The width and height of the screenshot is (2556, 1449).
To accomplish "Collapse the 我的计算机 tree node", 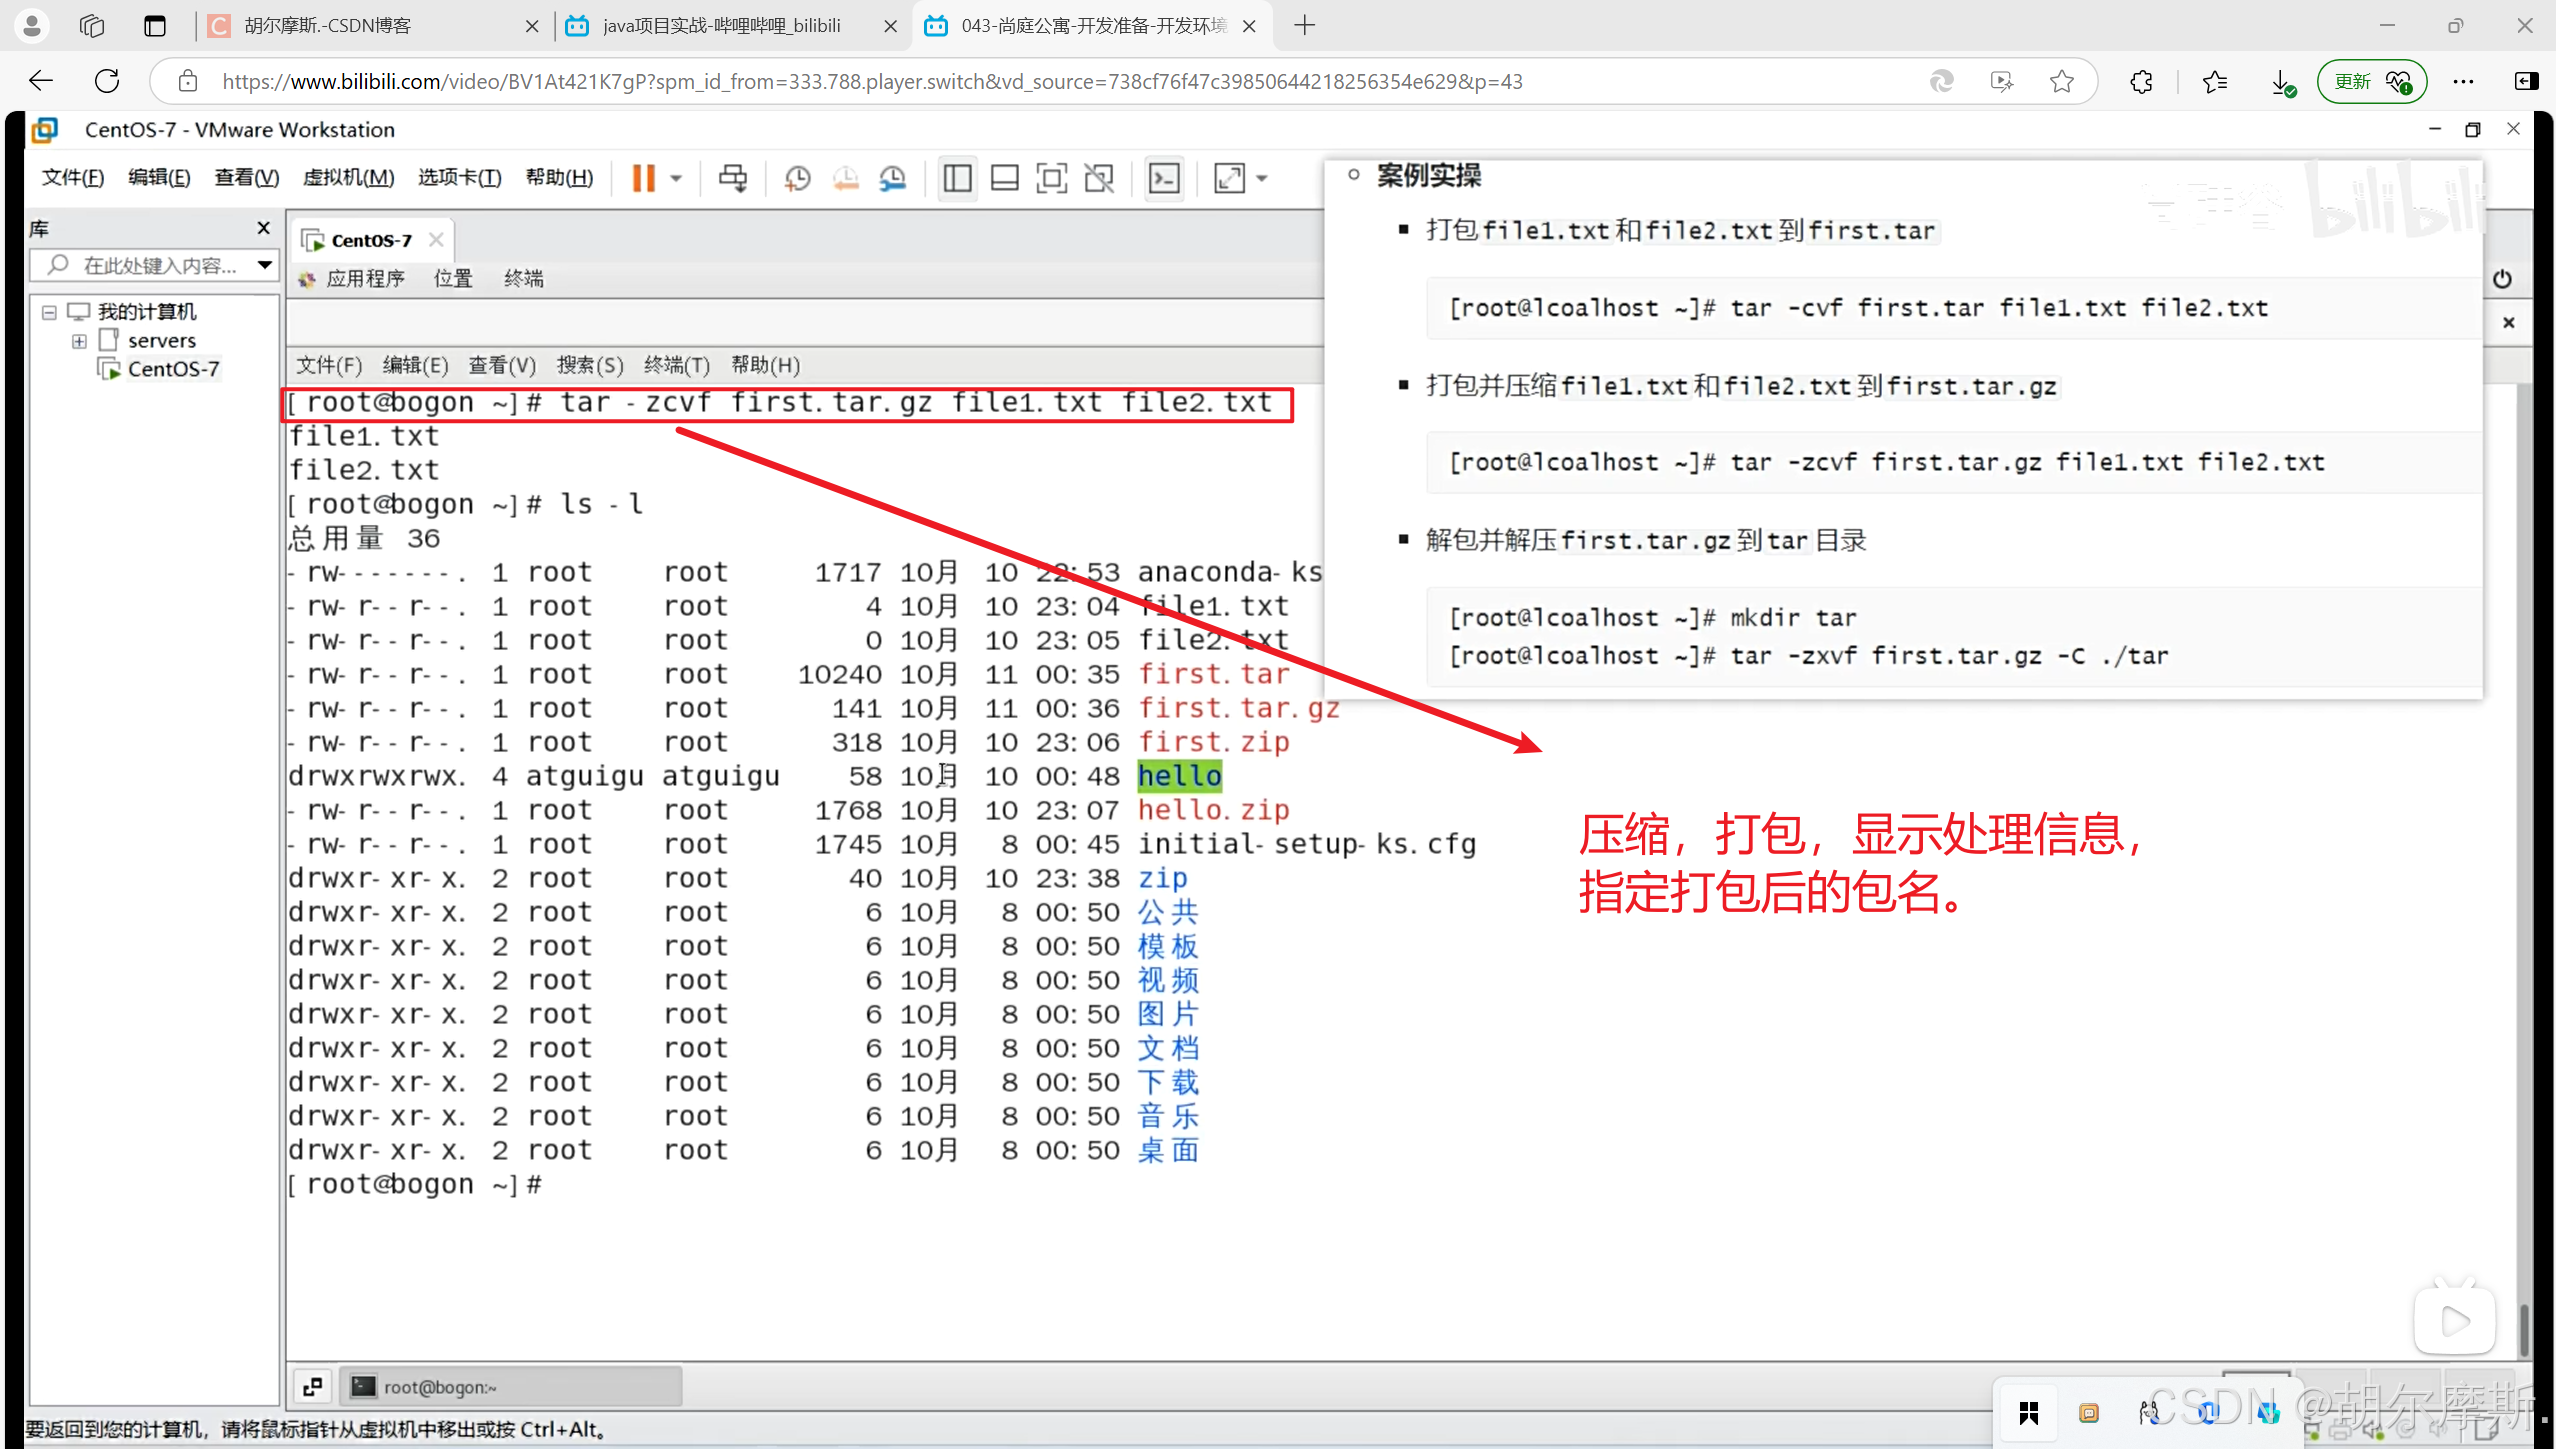I will [x=49, y=312].
